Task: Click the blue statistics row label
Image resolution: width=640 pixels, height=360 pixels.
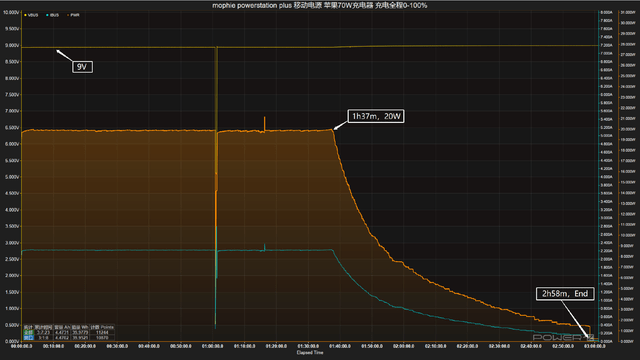Action: coord(28,338)
